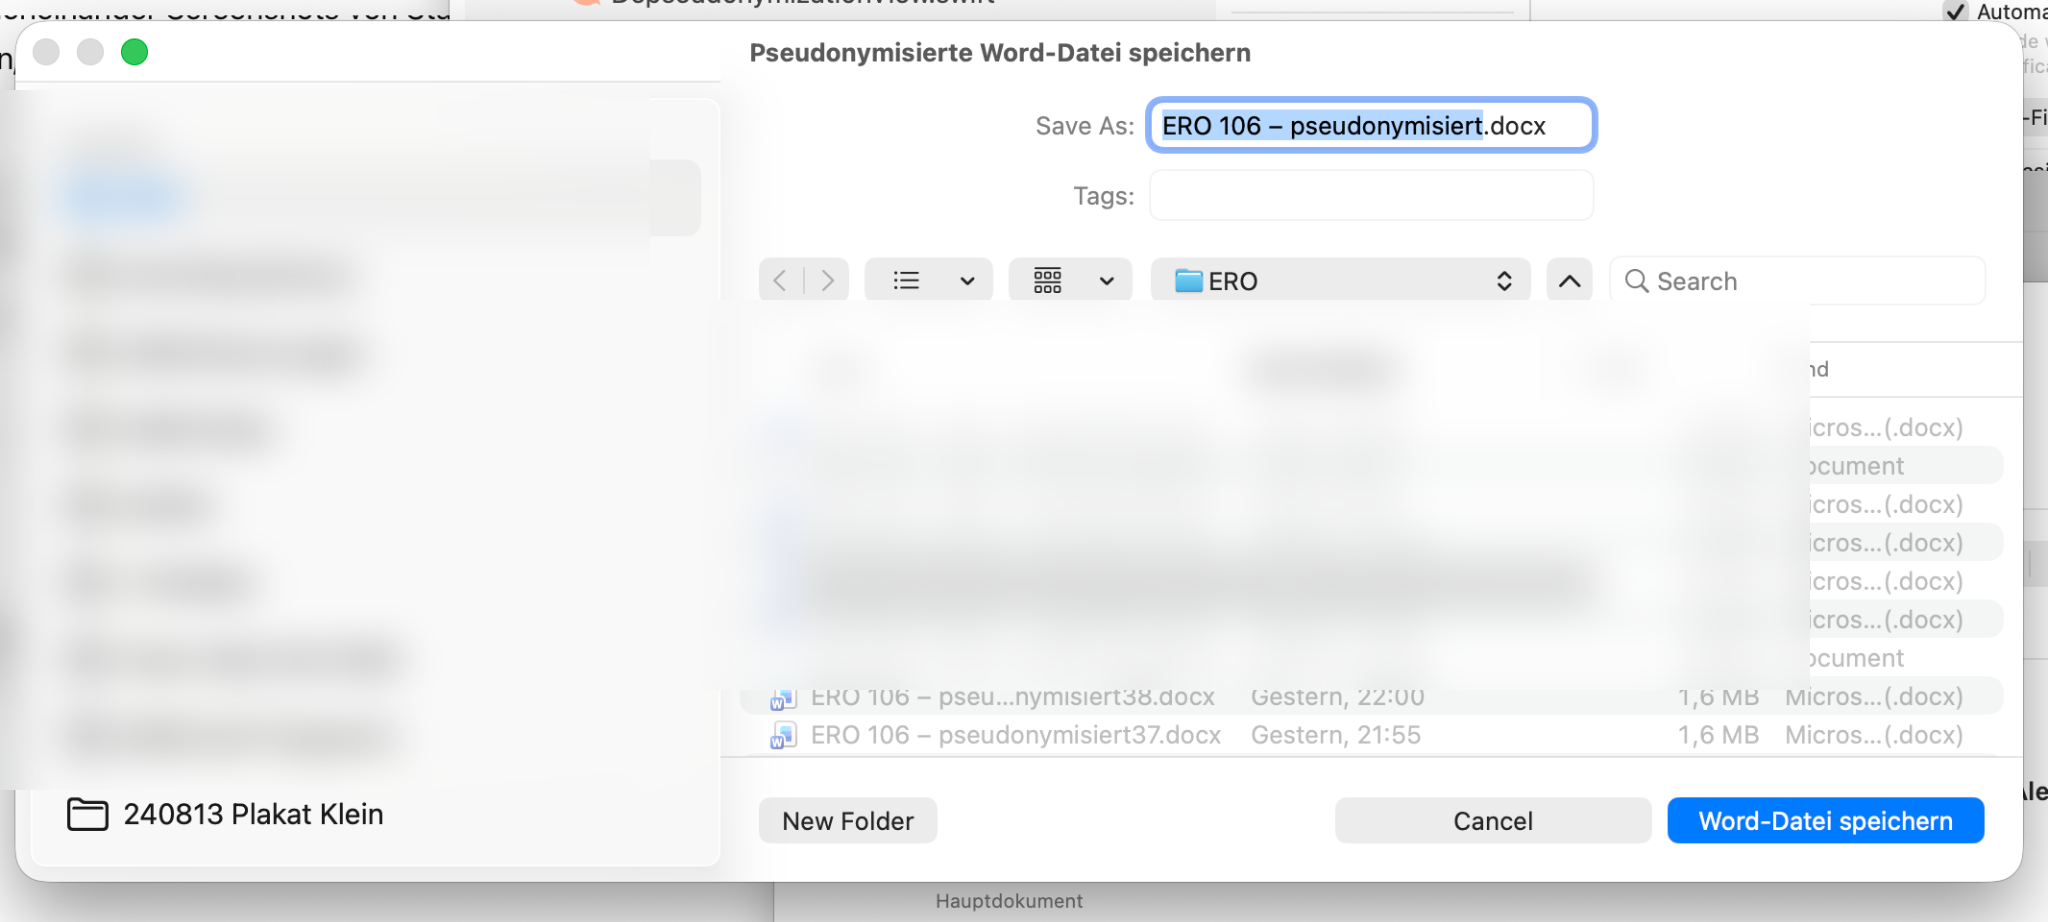The width and height of the screenshot is (2048, 922).
Task: Collapse dialog with the up chevron
Action: pos(1570,281)
